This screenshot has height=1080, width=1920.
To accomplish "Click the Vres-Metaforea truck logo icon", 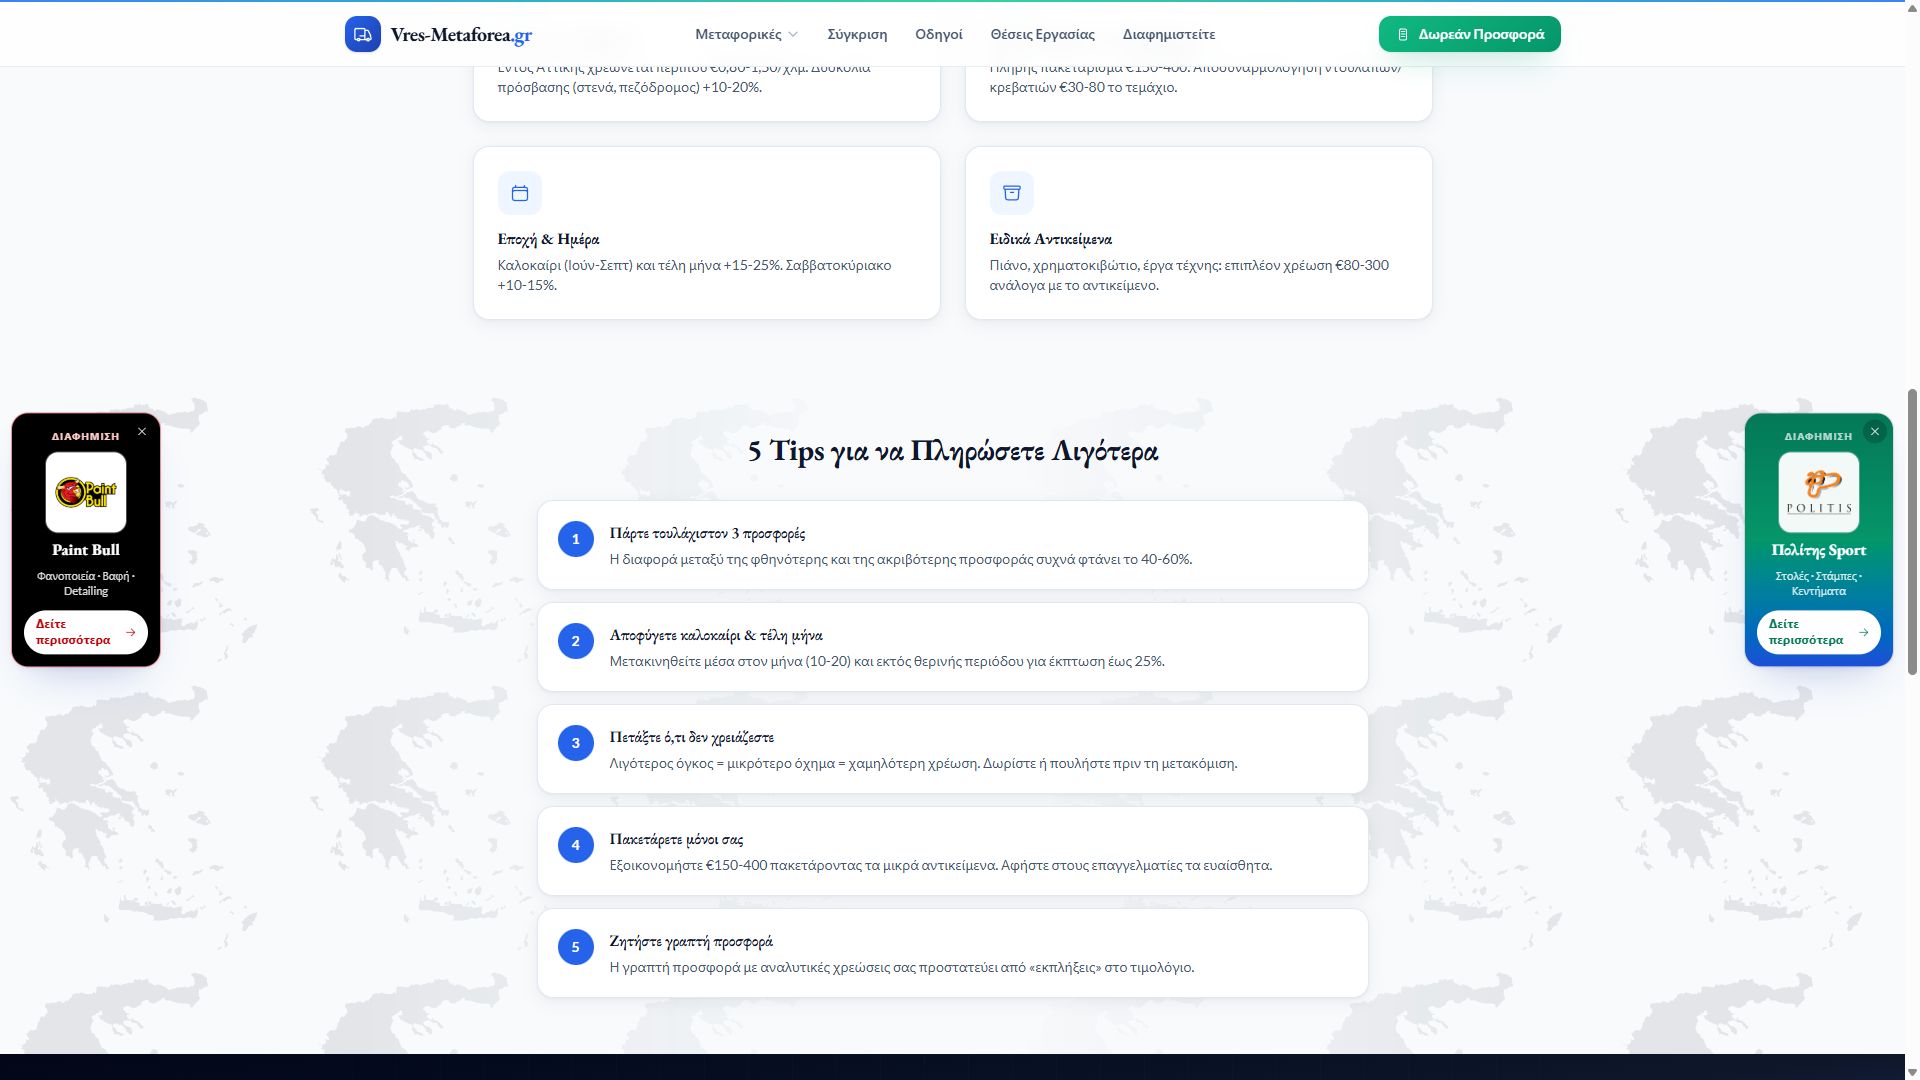I will point(362,34).
